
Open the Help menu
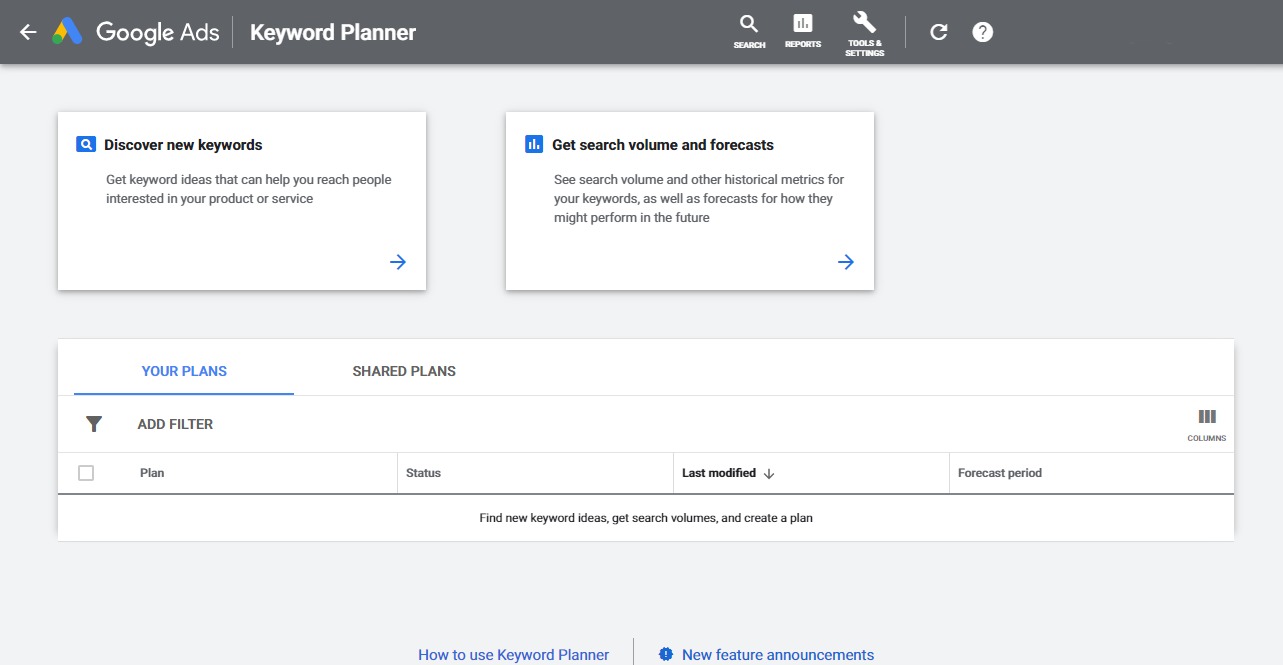click(982, 31)
